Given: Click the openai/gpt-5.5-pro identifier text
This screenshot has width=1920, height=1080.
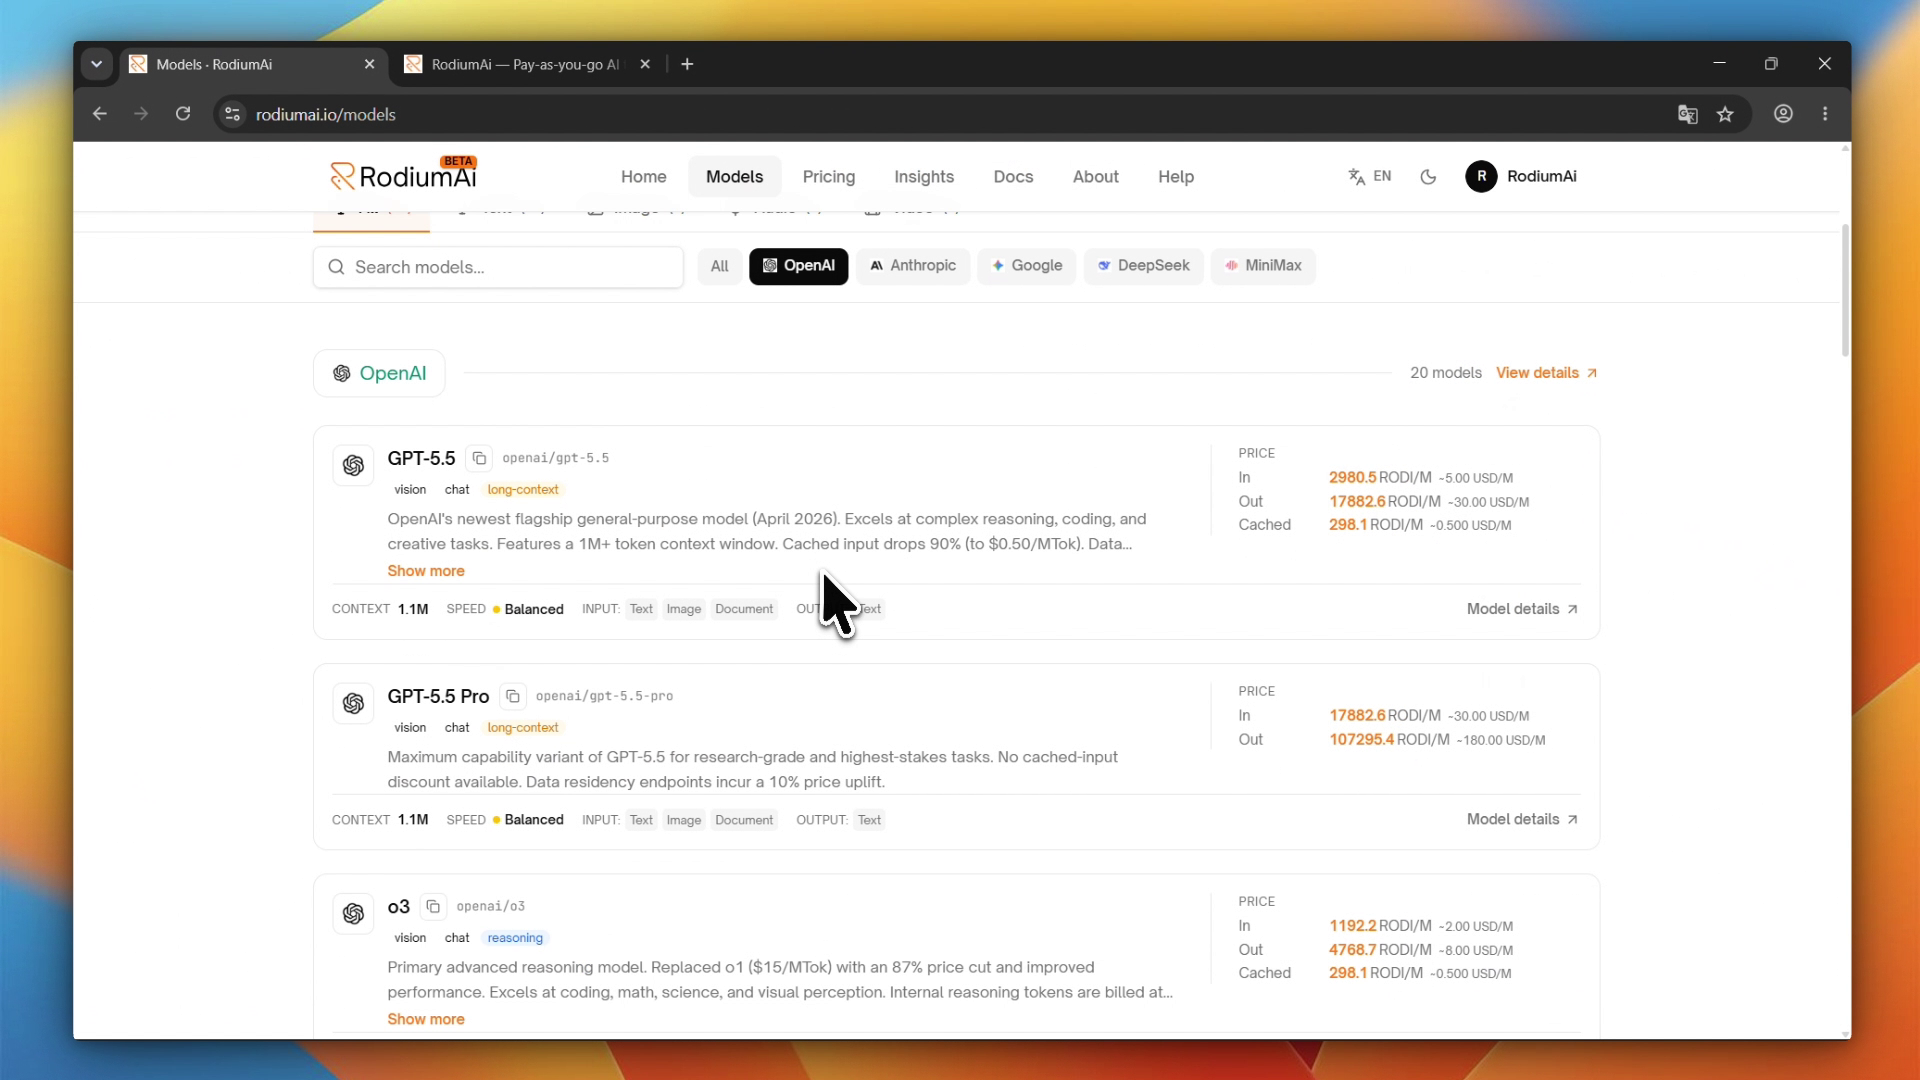Looking at the screenshot, I should coord(604,696).
